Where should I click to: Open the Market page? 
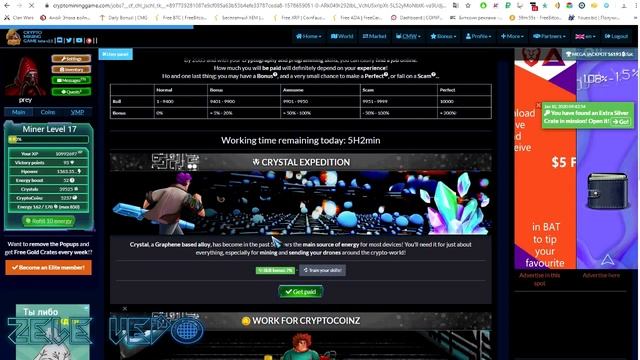coord(374,36)
